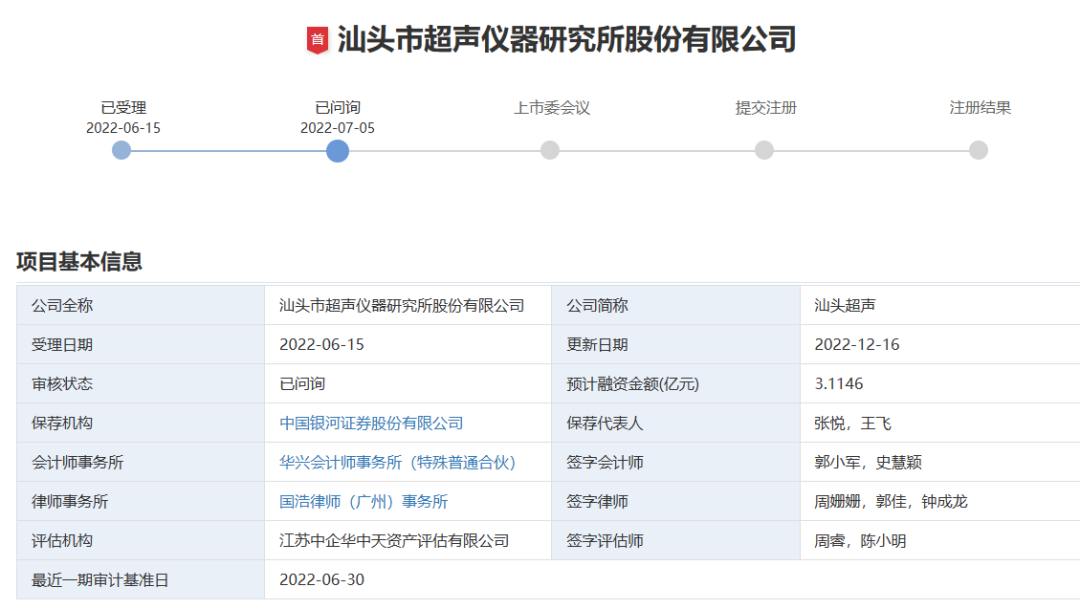The image size is (1080, 609).
Task: Click the 已受理 stage label
Action: click(123, 107)
